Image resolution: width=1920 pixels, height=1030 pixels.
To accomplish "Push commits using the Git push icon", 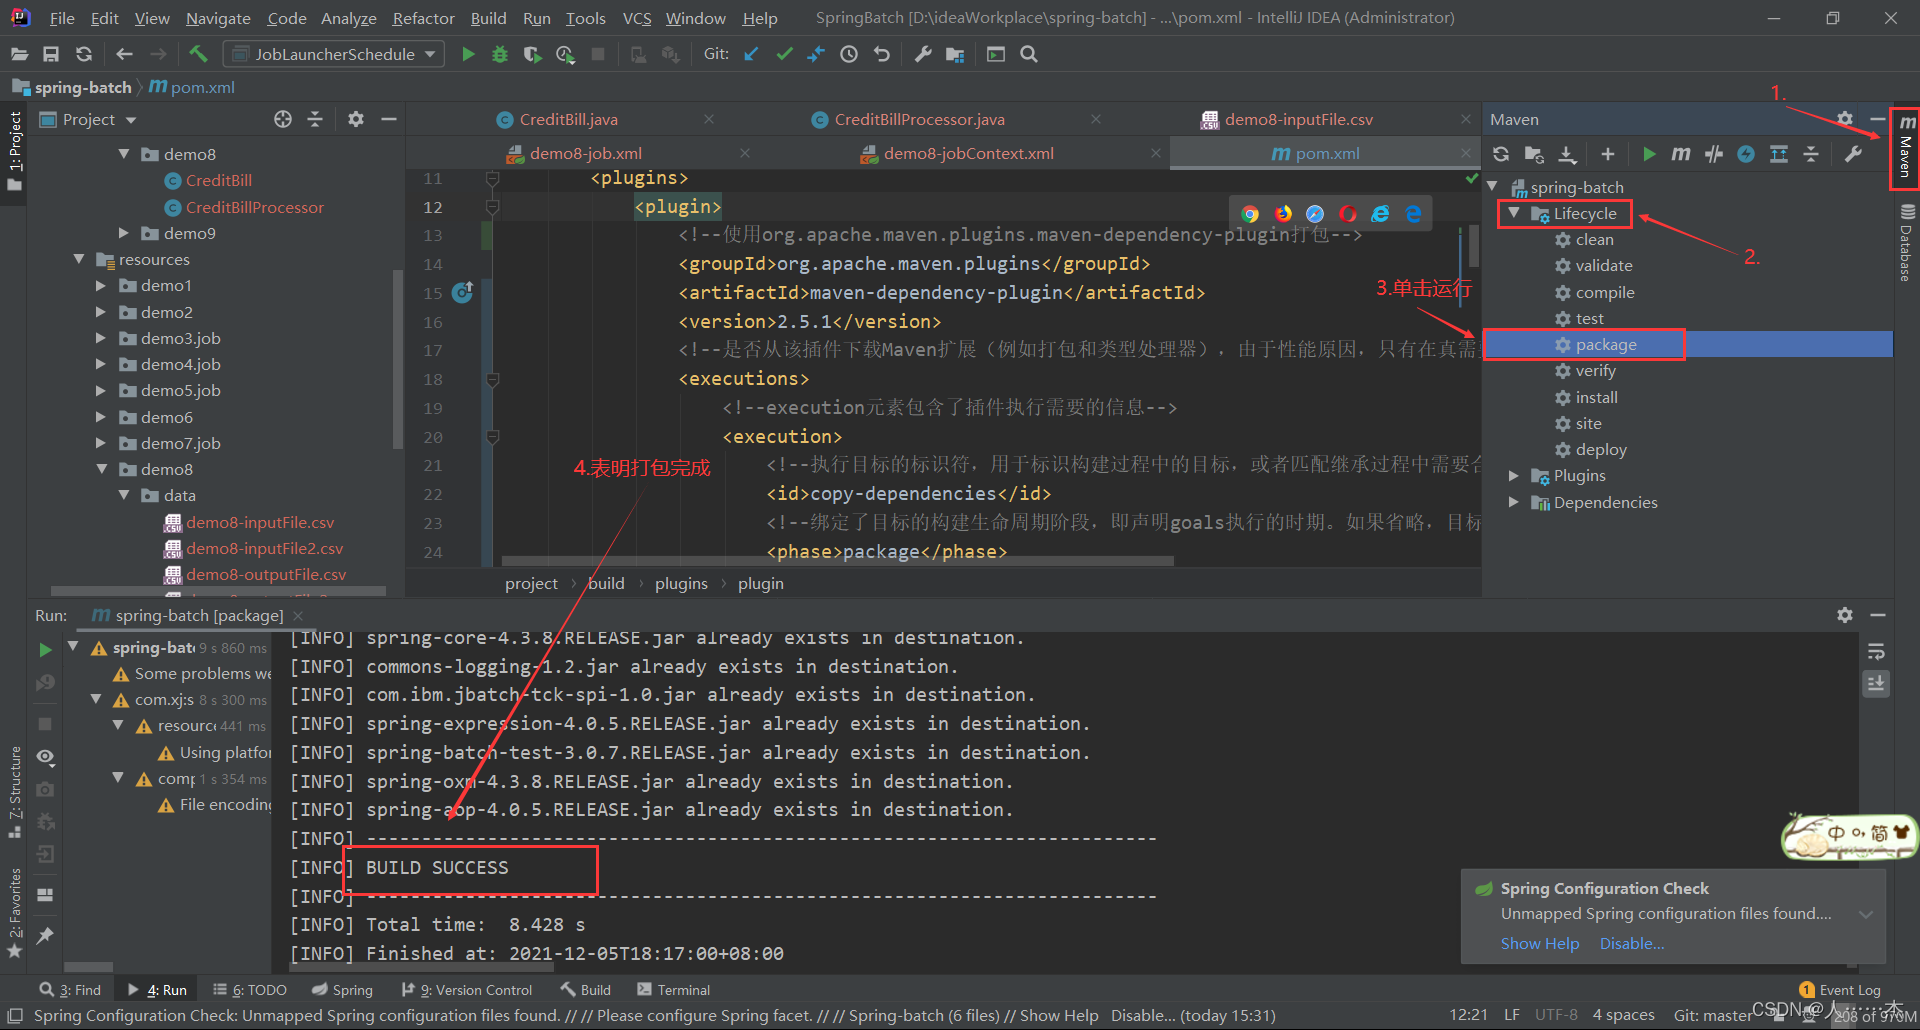I will coord(816,54).
